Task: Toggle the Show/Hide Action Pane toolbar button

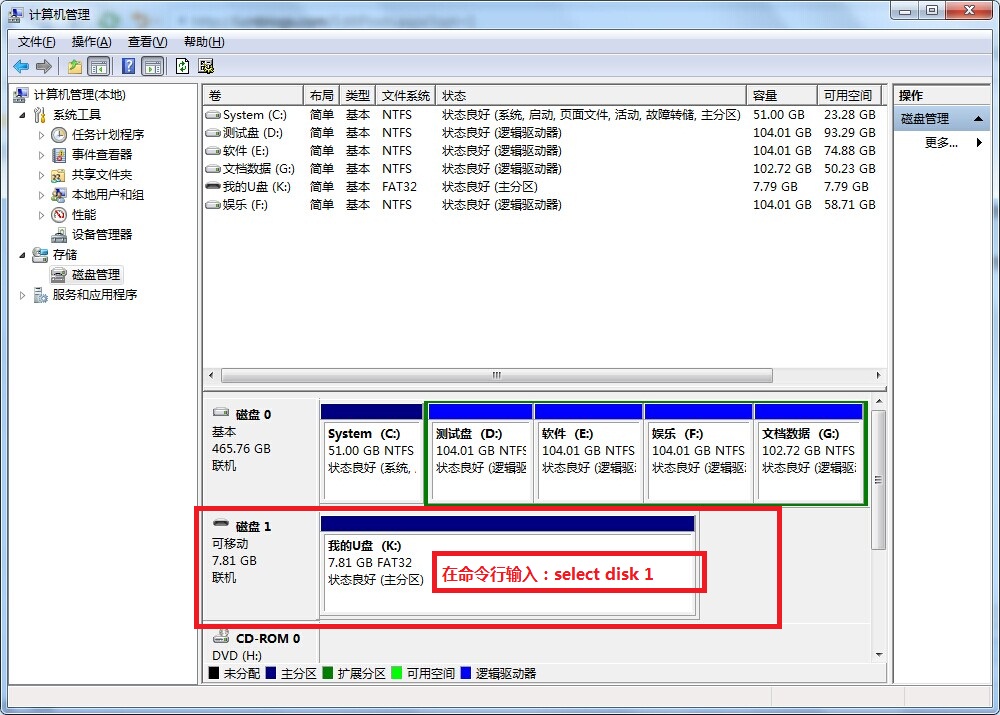Action: click(152, 66)
